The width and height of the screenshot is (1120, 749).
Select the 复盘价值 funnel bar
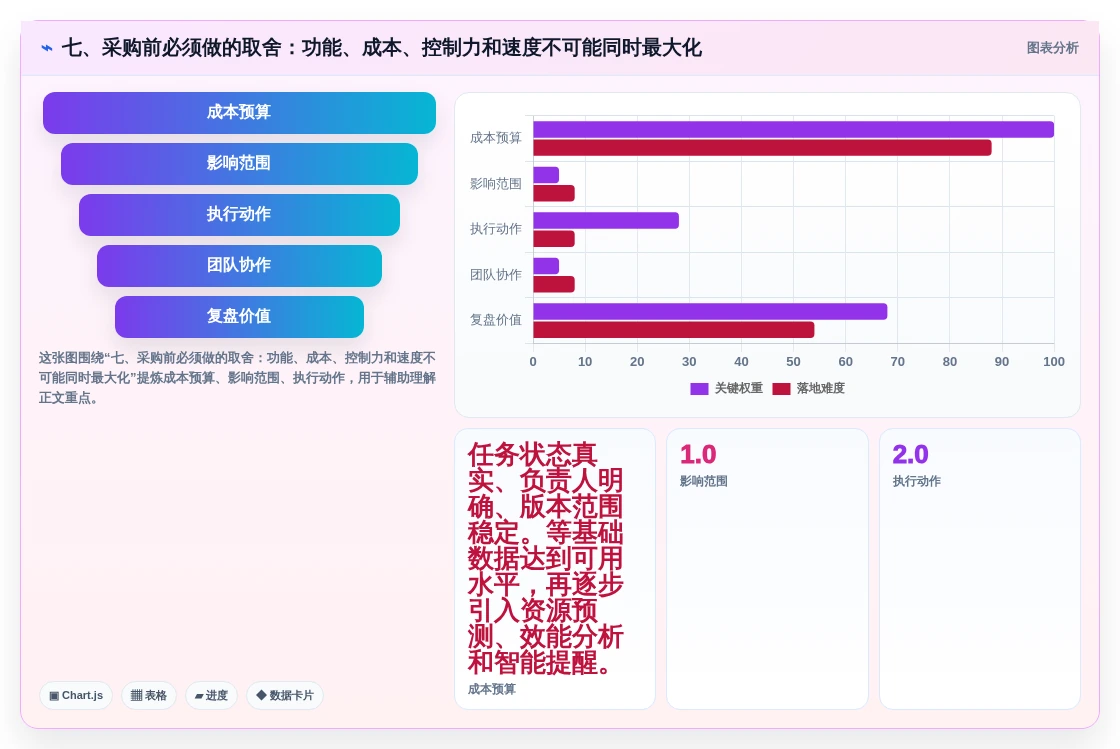tap(239, 317)
